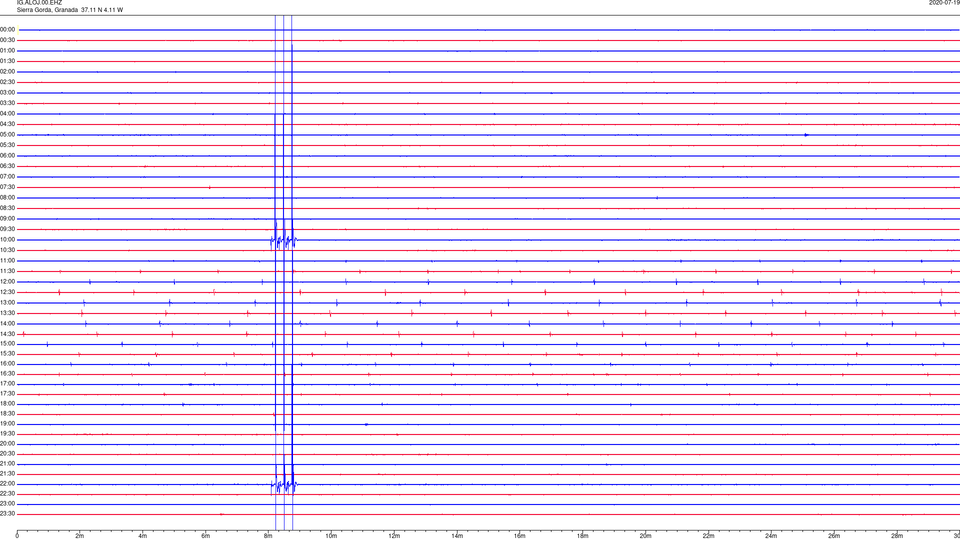Click the 8m tick on the minute axis
This screenshot has width=960, height=540.
[x=268, y=536]
